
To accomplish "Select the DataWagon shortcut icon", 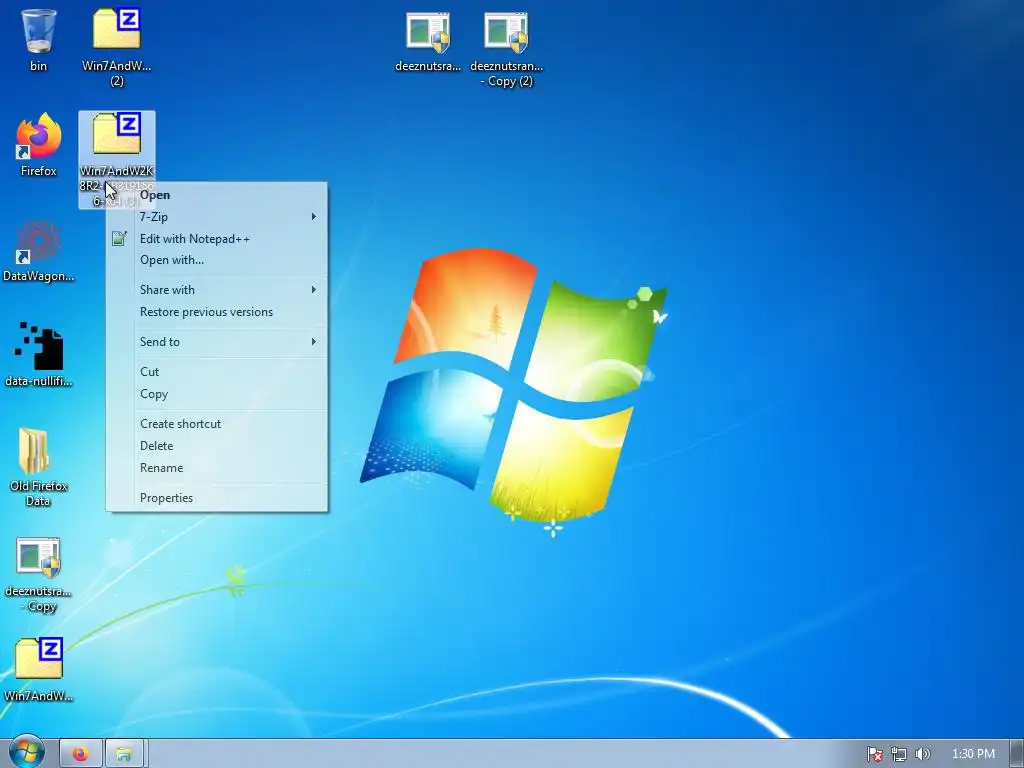I will coord(39,251).
